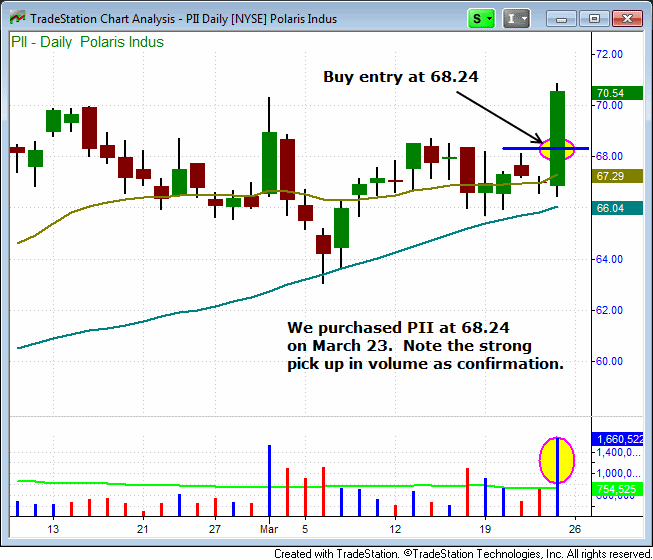Click the yellow highlighted volume ellipse

(x=557, y=460)
